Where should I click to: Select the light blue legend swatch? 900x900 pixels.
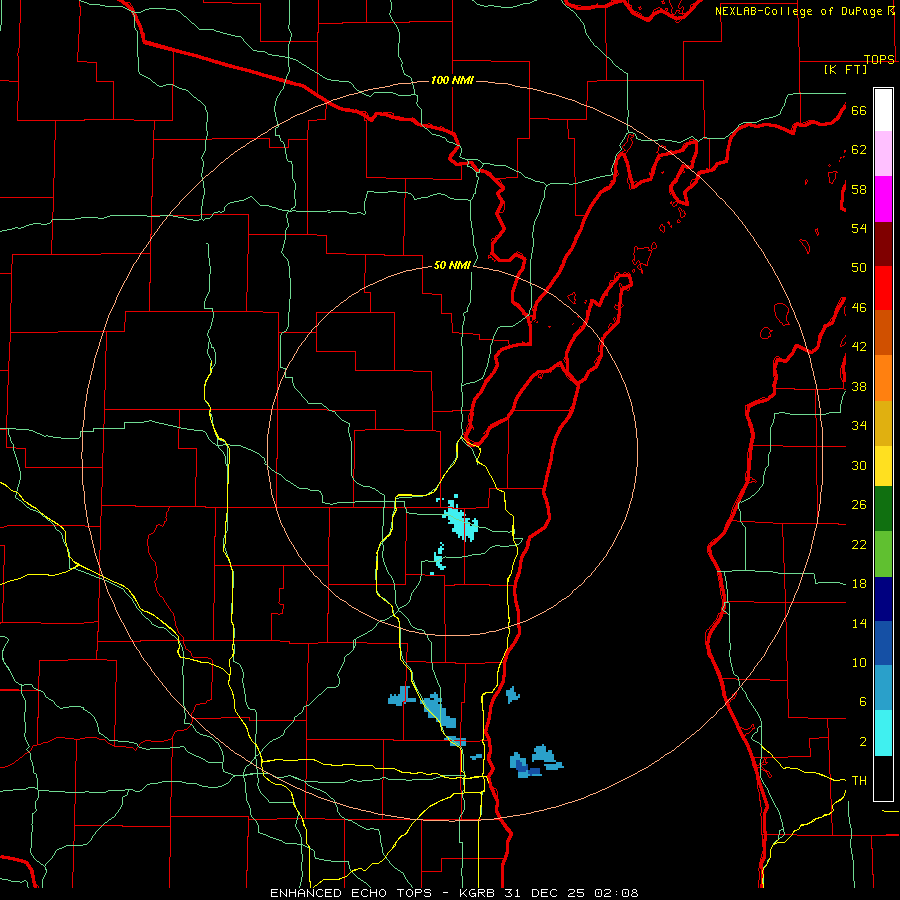coord(883,688)
